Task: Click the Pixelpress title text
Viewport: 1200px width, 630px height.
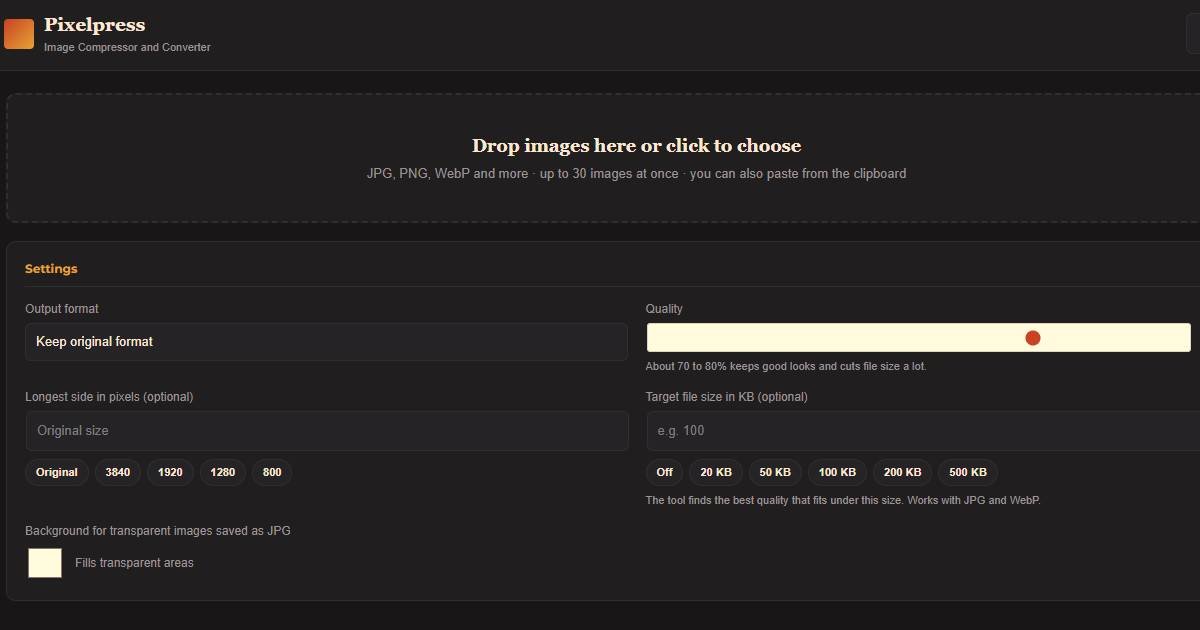Action: point(94,25)
